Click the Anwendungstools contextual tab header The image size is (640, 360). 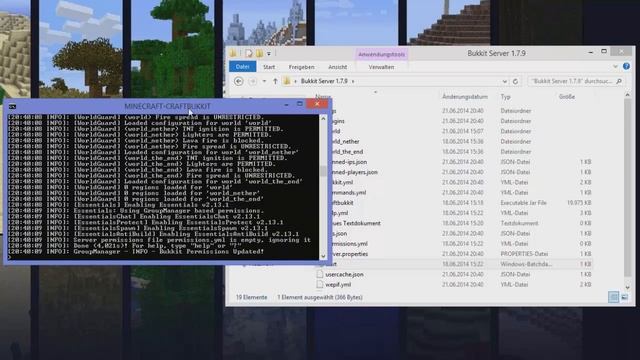[382, 54]
